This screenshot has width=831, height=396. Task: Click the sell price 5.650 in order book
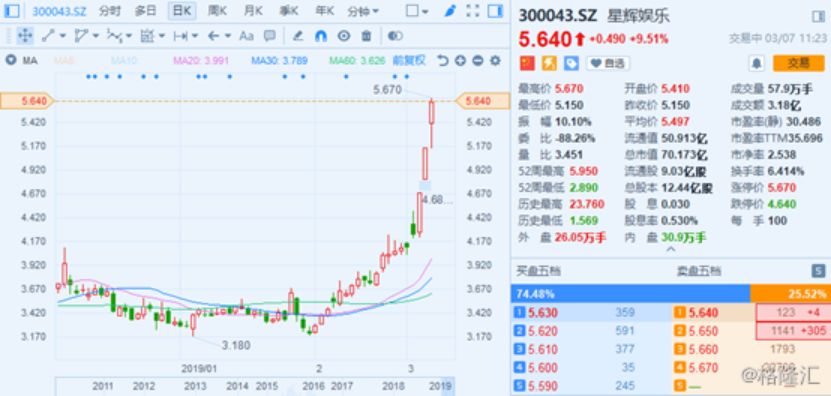click(702, 331)
